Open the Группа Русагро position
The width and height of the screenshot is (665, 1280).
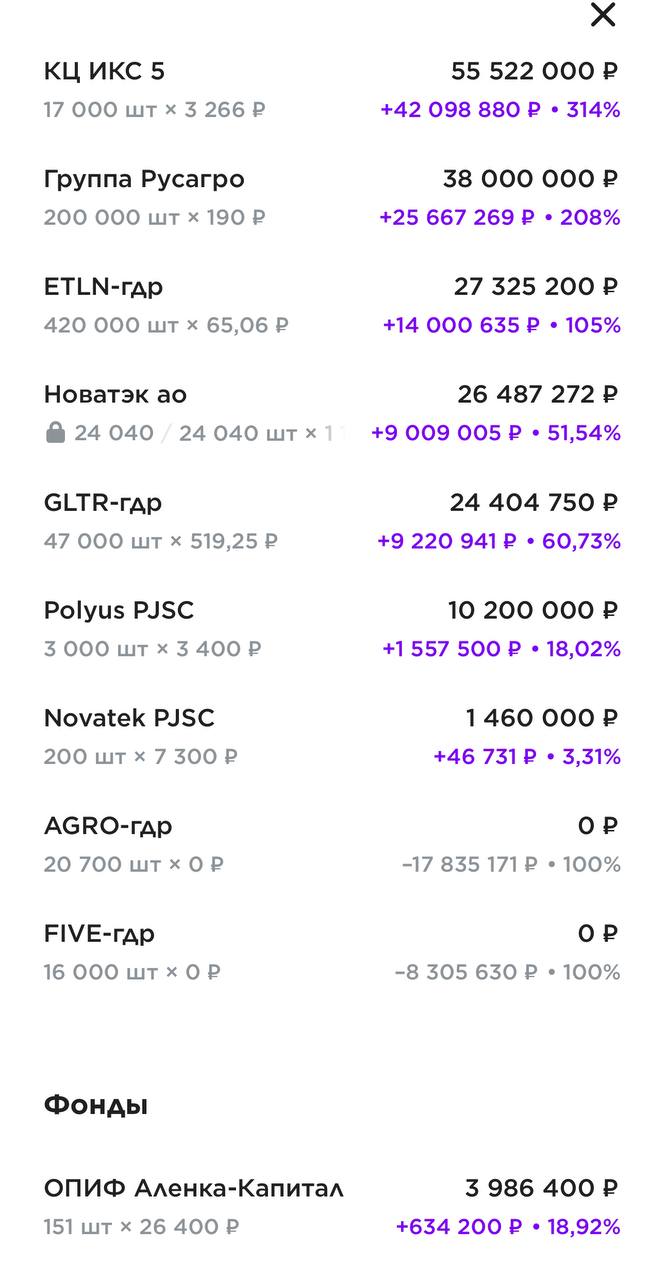click(x=144, y=179)
